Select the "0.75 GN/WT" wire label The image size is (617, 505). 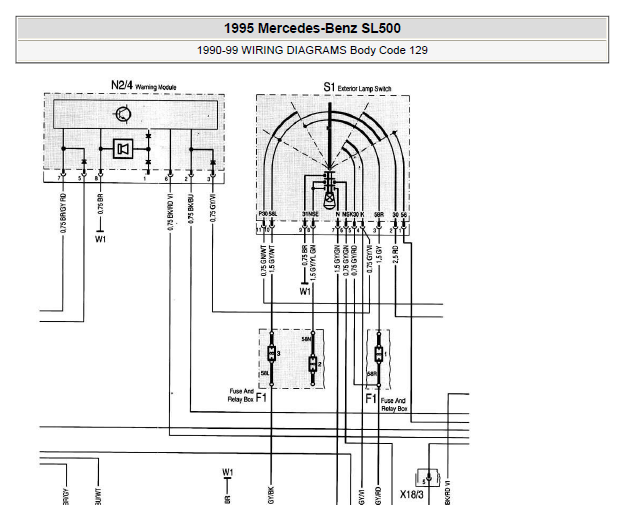point(264,261)
